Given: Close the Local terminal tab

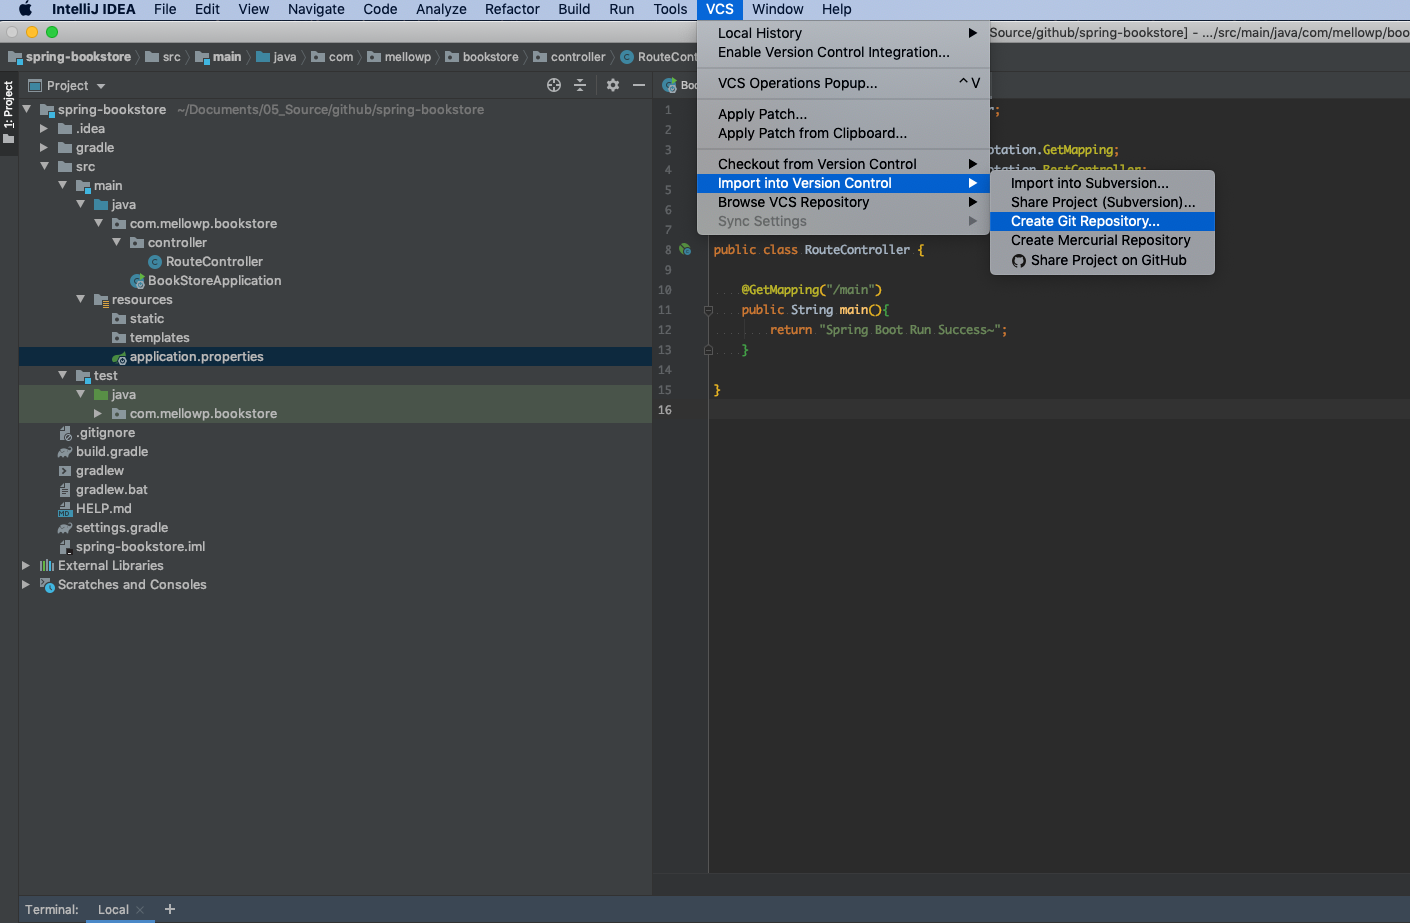Looking at the screenshot, I should (141, 910).
